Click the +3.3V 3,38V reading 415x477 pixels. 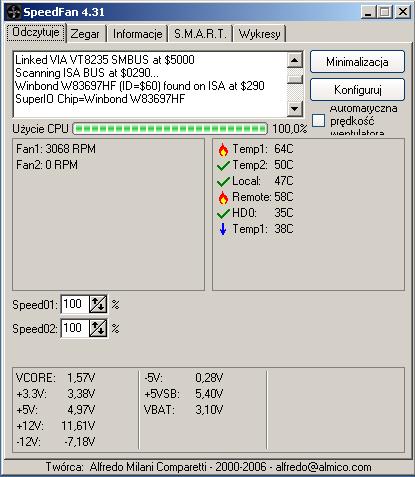(56, 394)
